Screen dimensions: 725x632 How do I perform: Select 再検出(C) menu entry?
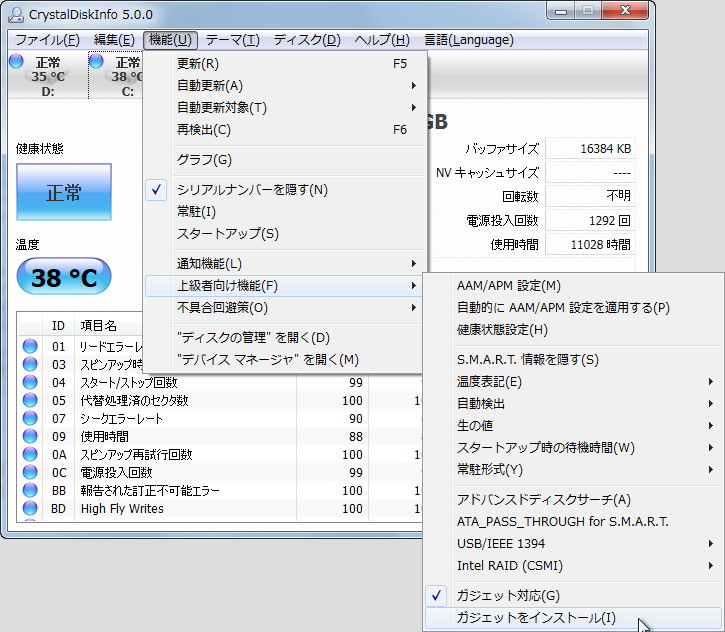[x=284, y=130]
